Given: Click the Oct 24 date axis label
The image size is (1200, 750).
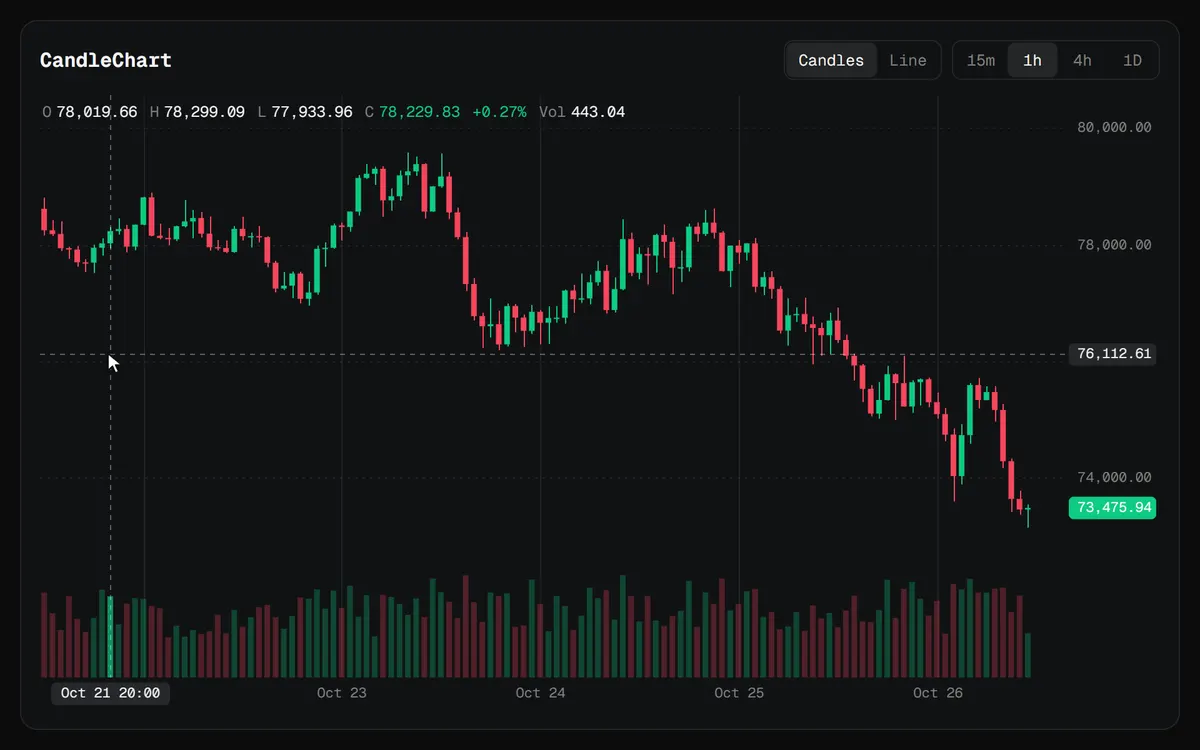Looking at the screenshot, I should point(541,692).
